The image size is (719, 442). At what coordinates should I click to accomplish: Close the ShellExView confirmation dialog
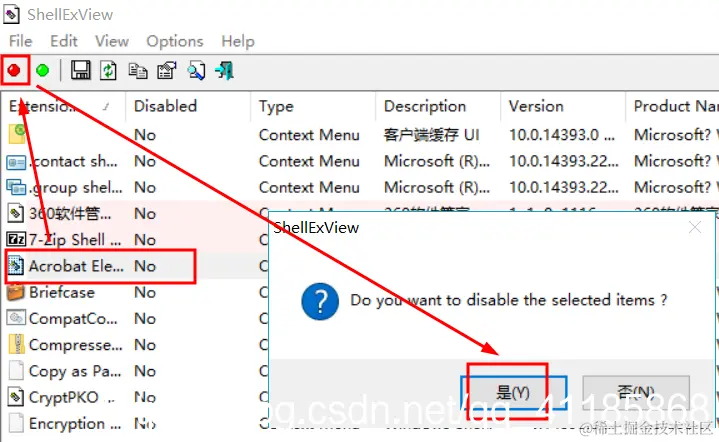[x=695, y=227]
